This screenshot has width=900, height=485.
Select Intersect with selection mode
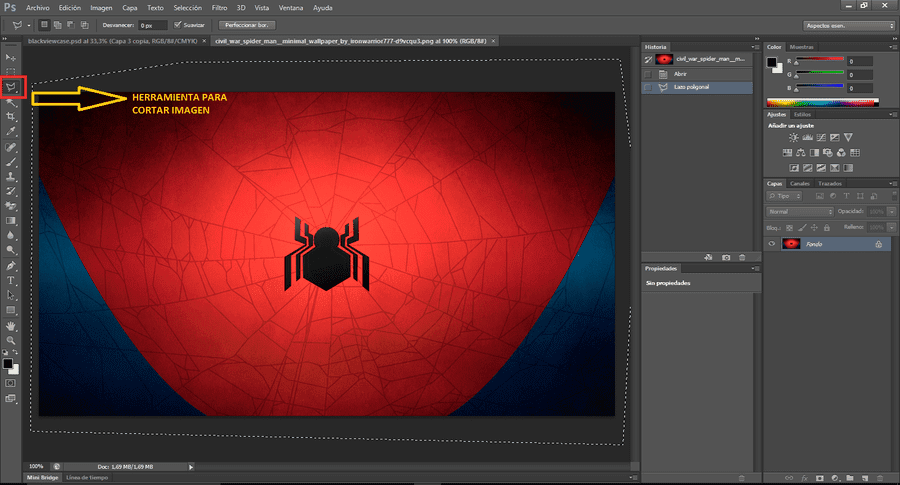coord(84,25)
